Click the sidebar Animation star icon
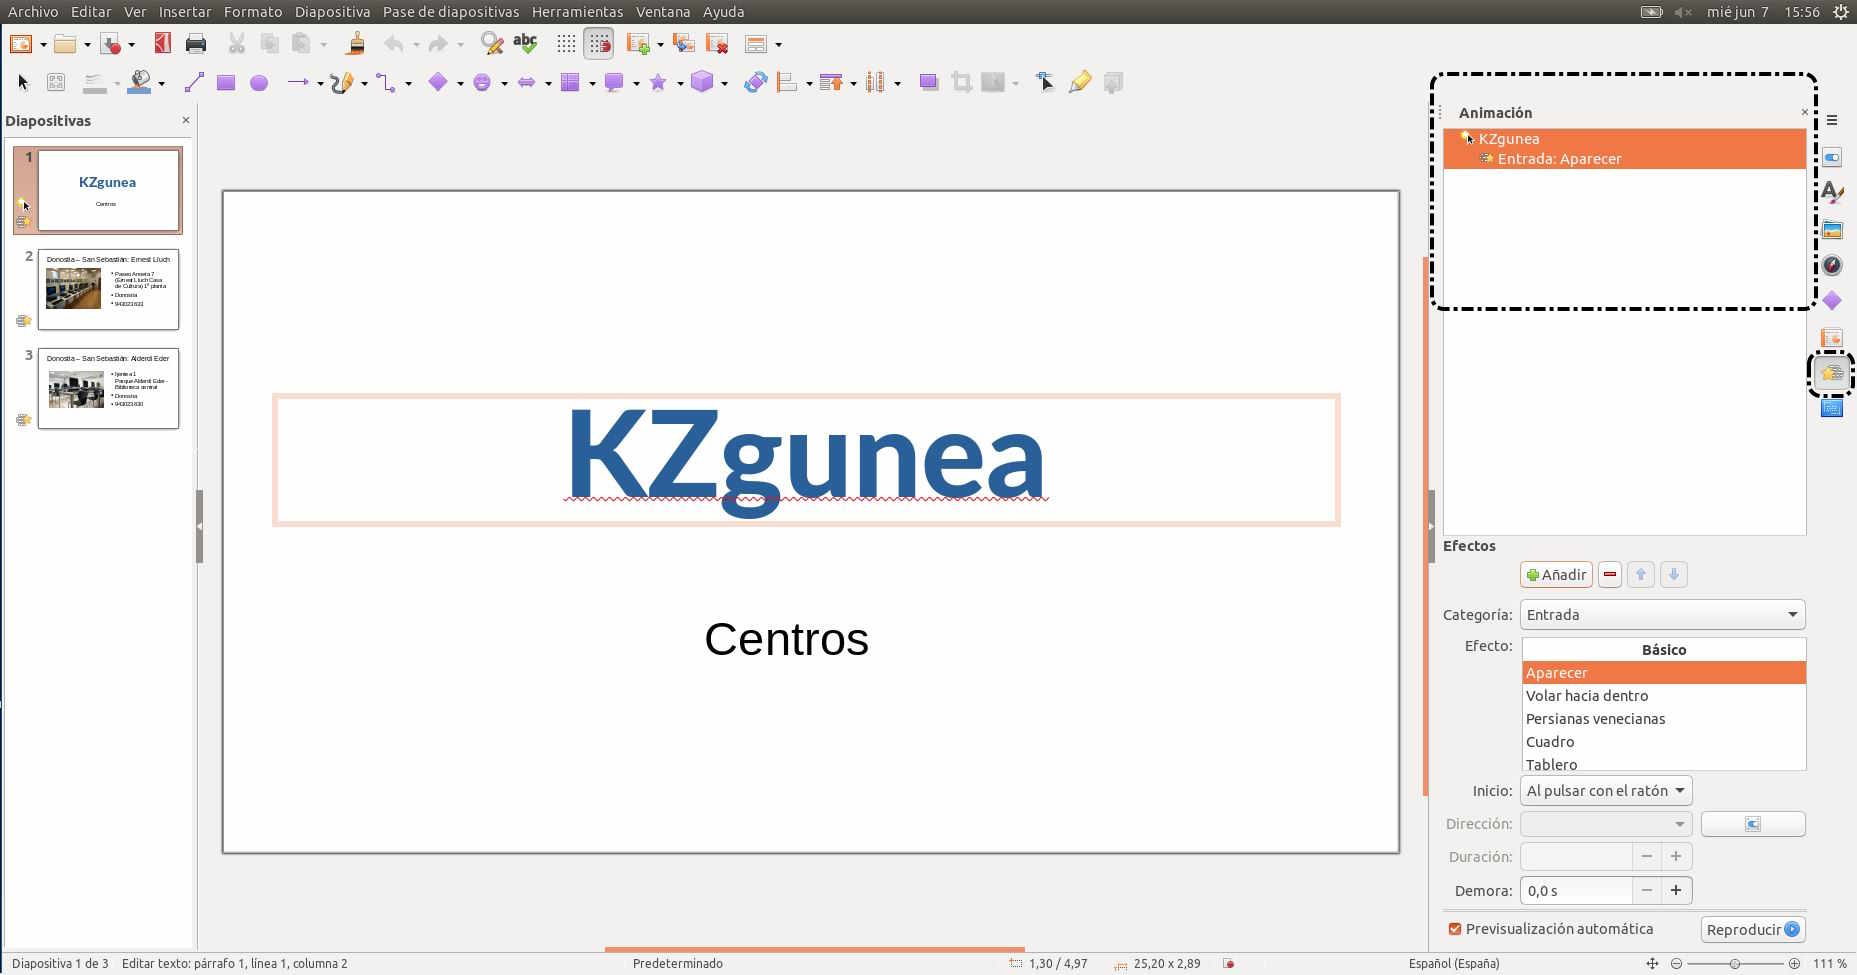This screenshot has width=1857, height=975. (x=1832, y=373)
